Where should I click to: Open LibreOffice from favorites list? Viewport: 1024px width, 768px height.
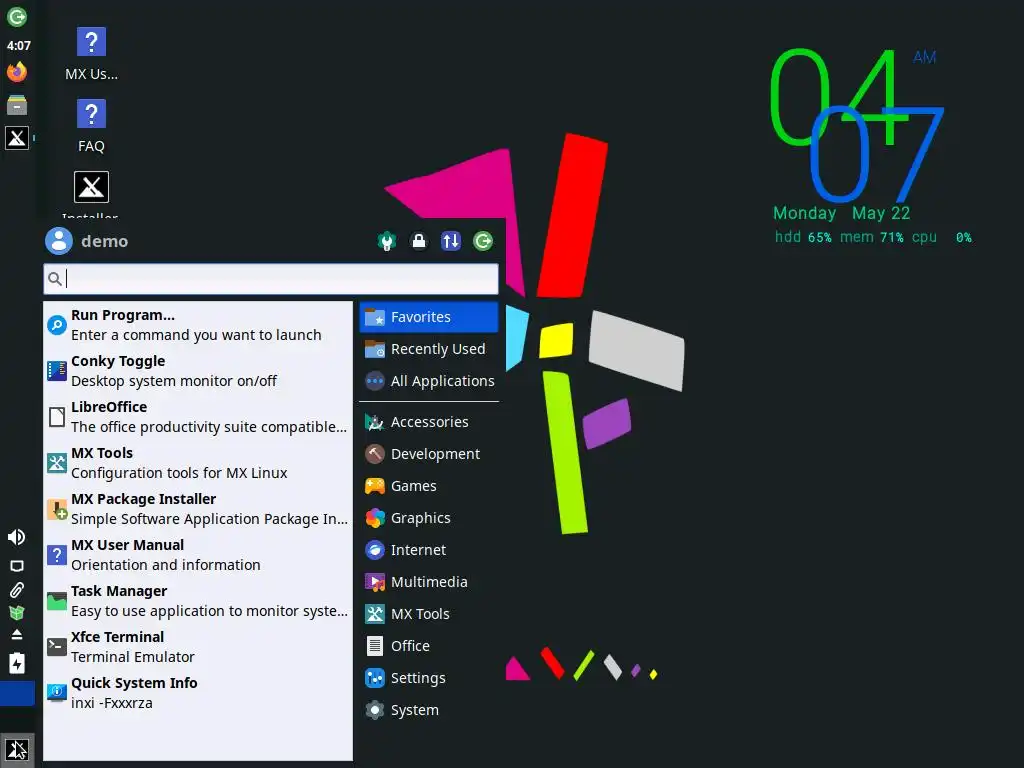[x=198, y=417]
